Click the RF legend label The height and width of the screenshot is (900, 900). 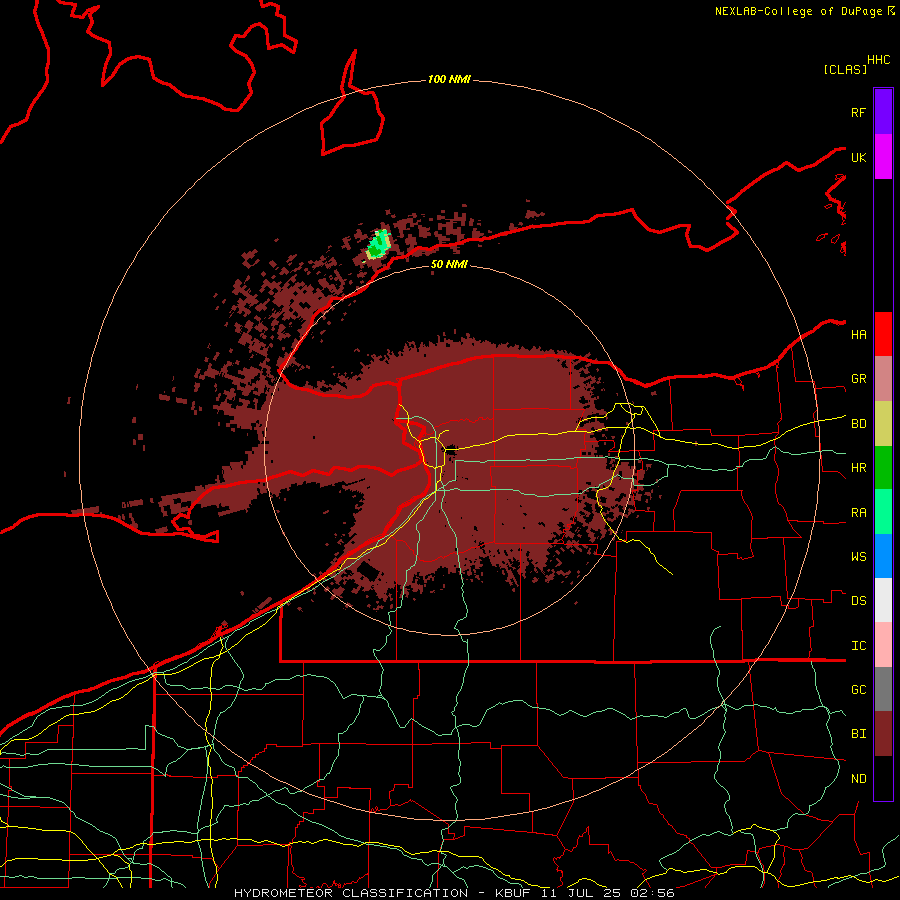[858, 112]
